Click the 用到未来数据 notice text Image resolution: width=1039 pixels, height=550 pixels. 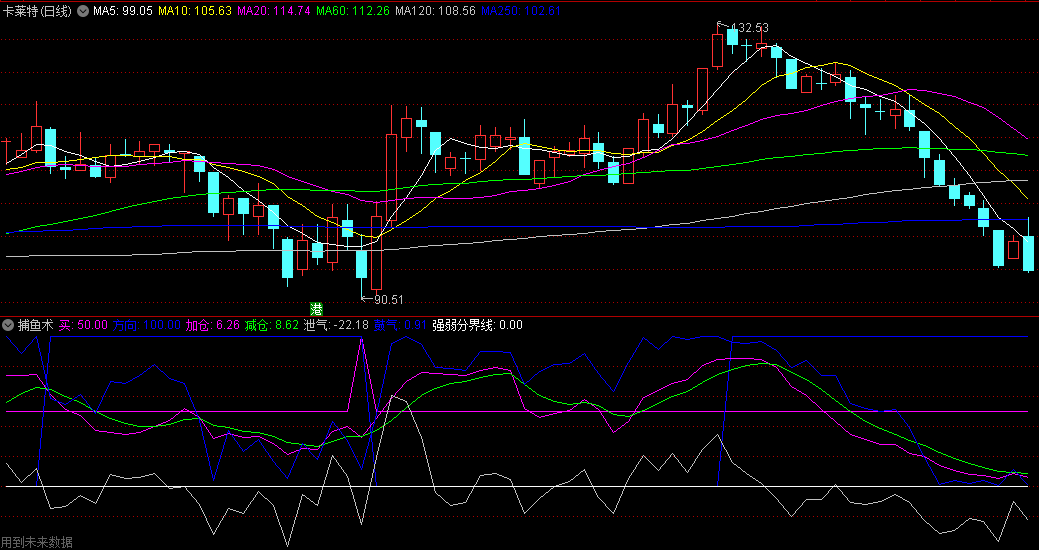click(37, 543)
